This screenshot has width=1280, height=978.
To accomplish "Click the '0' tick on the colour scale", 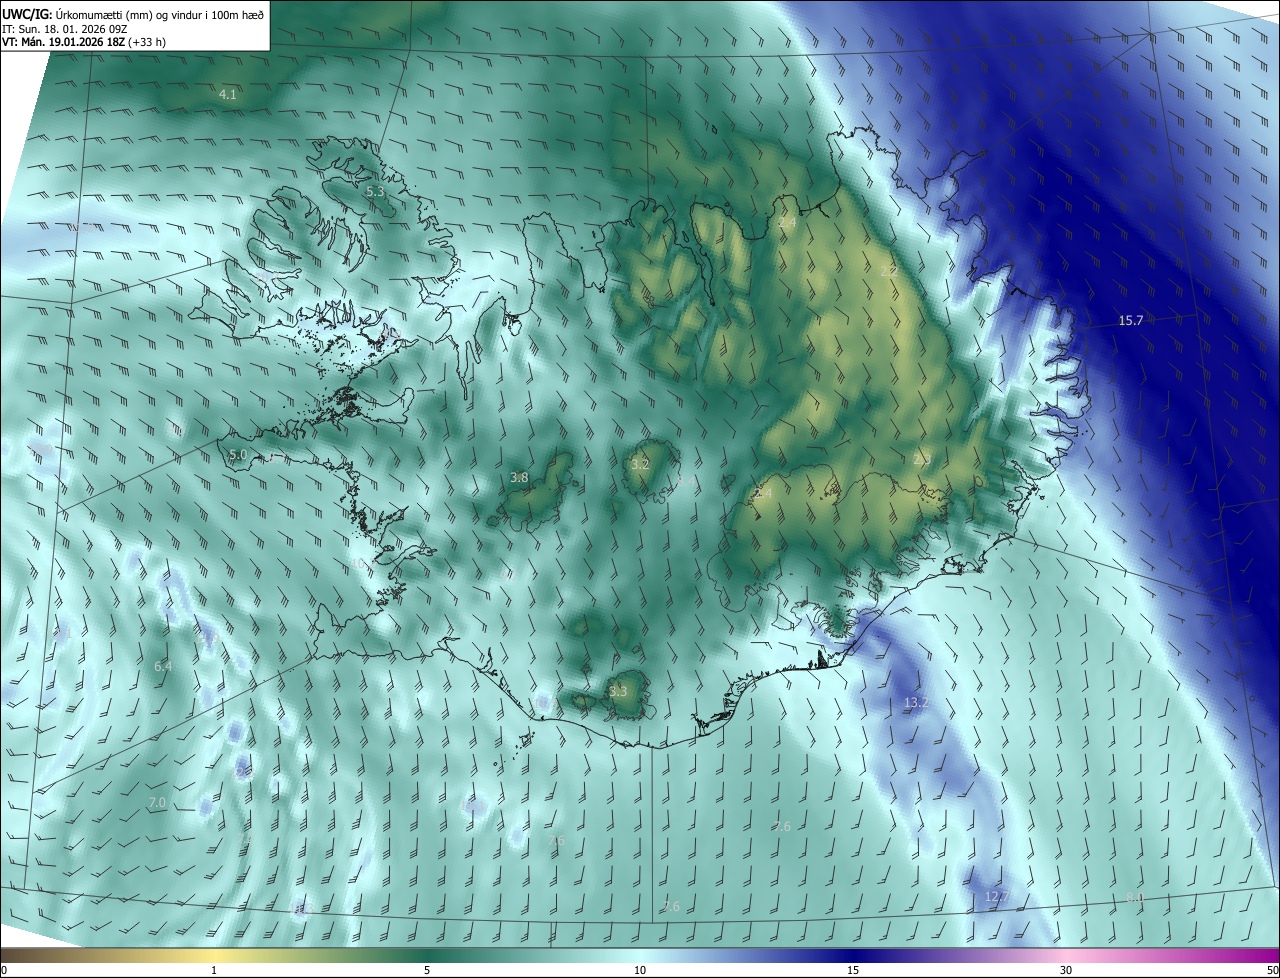I will click(4, 970).
